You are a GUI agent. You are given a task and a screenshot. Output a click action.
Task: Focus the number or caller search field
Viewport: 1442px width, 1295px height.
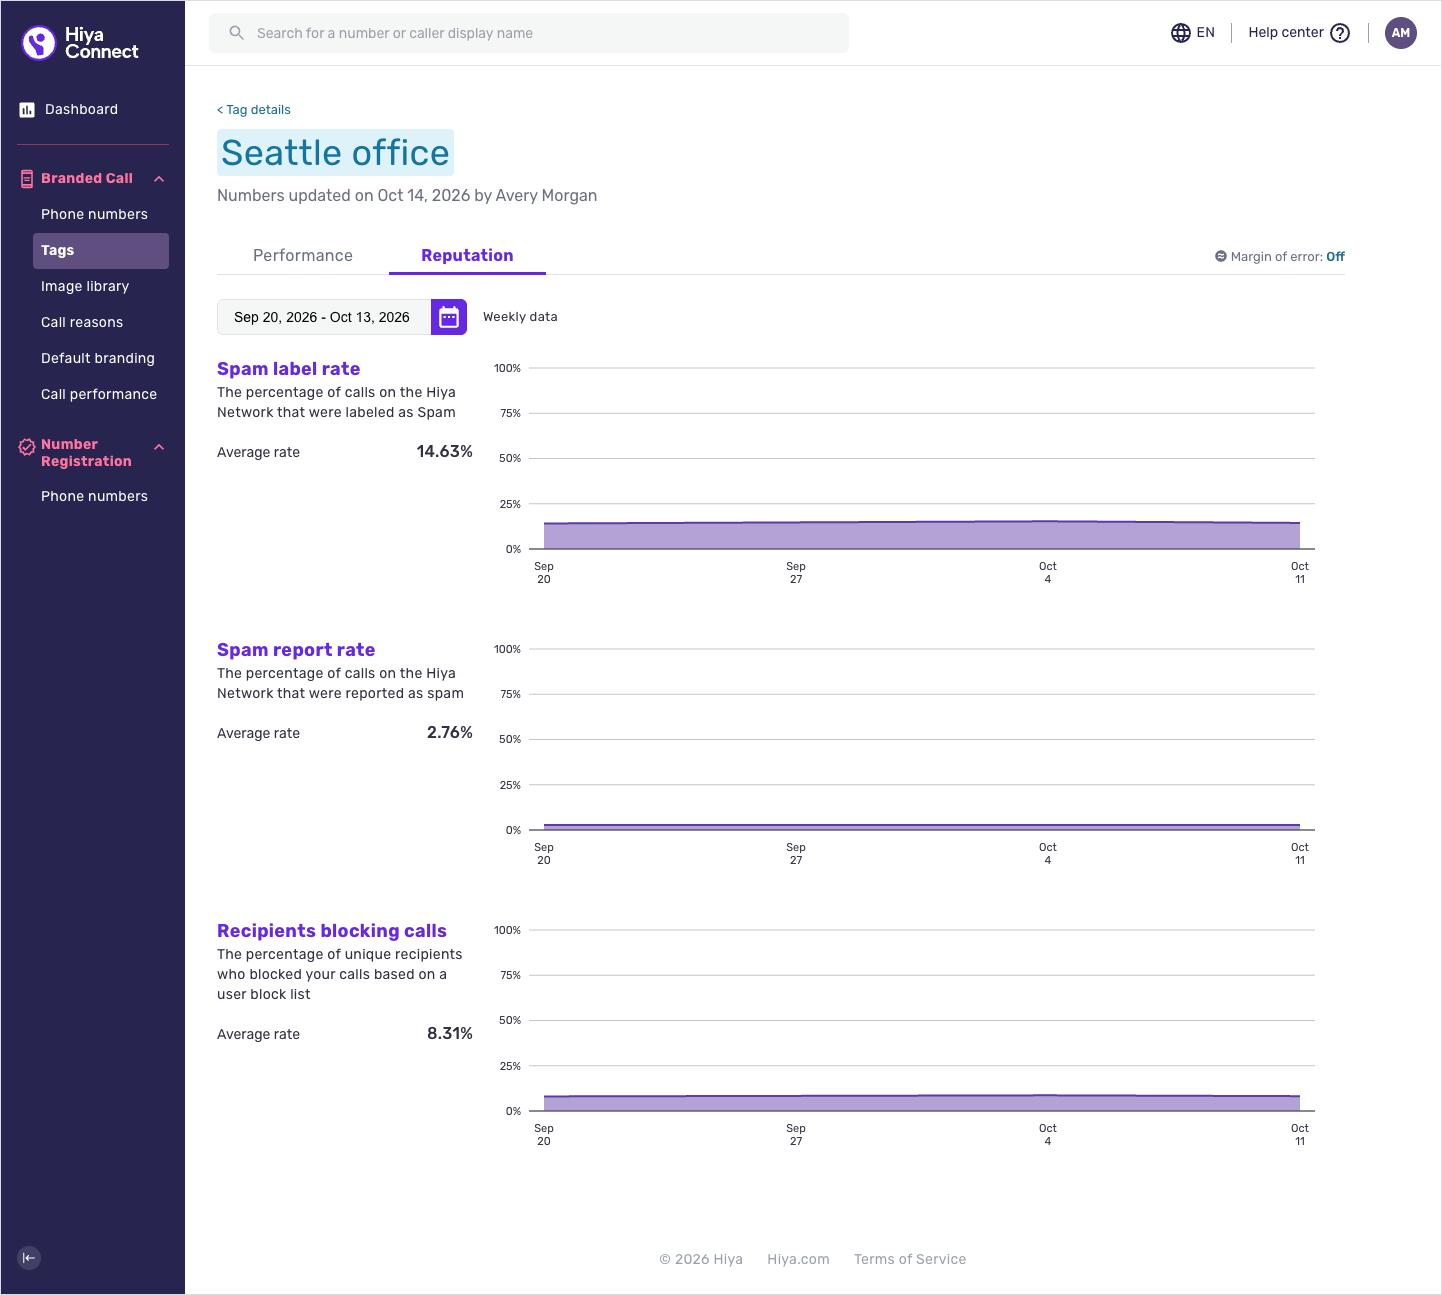[x=529, y=33]
